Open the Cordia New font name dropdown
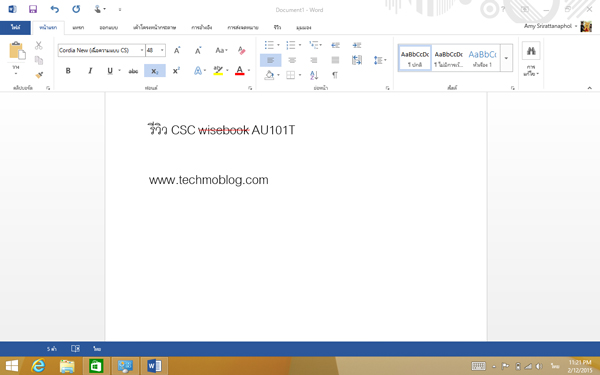Viewport: 600px width, 375px height. pos(142,50)
